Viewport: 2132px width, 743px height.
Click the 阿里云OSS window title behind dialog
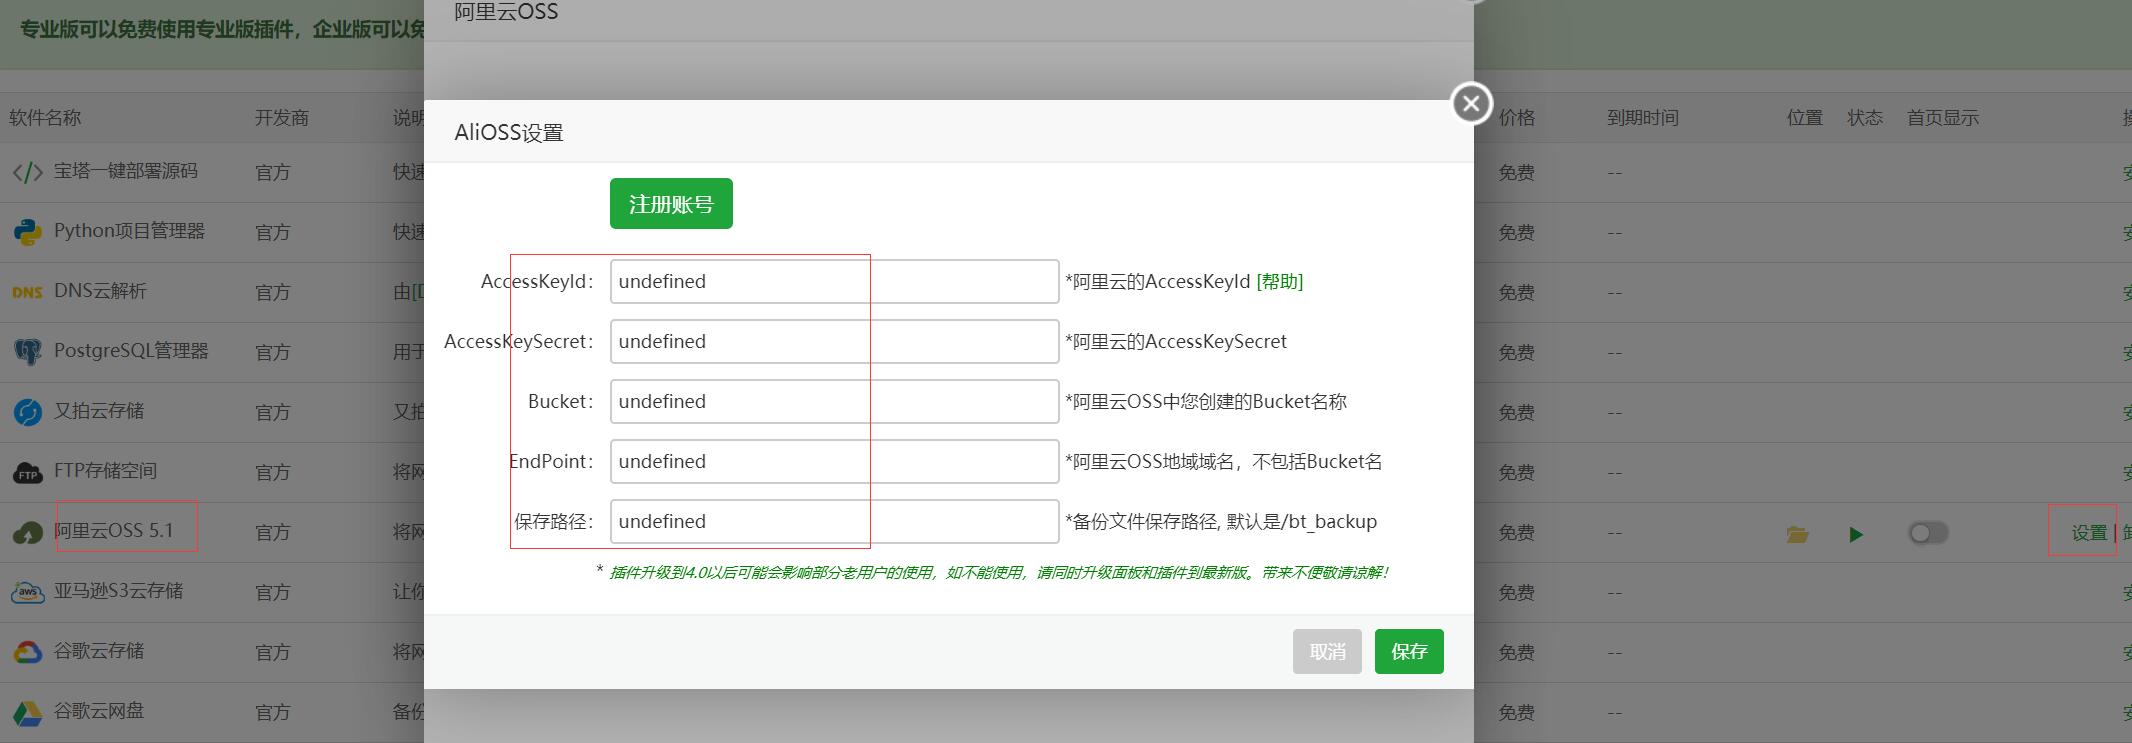tap(506, 12)
